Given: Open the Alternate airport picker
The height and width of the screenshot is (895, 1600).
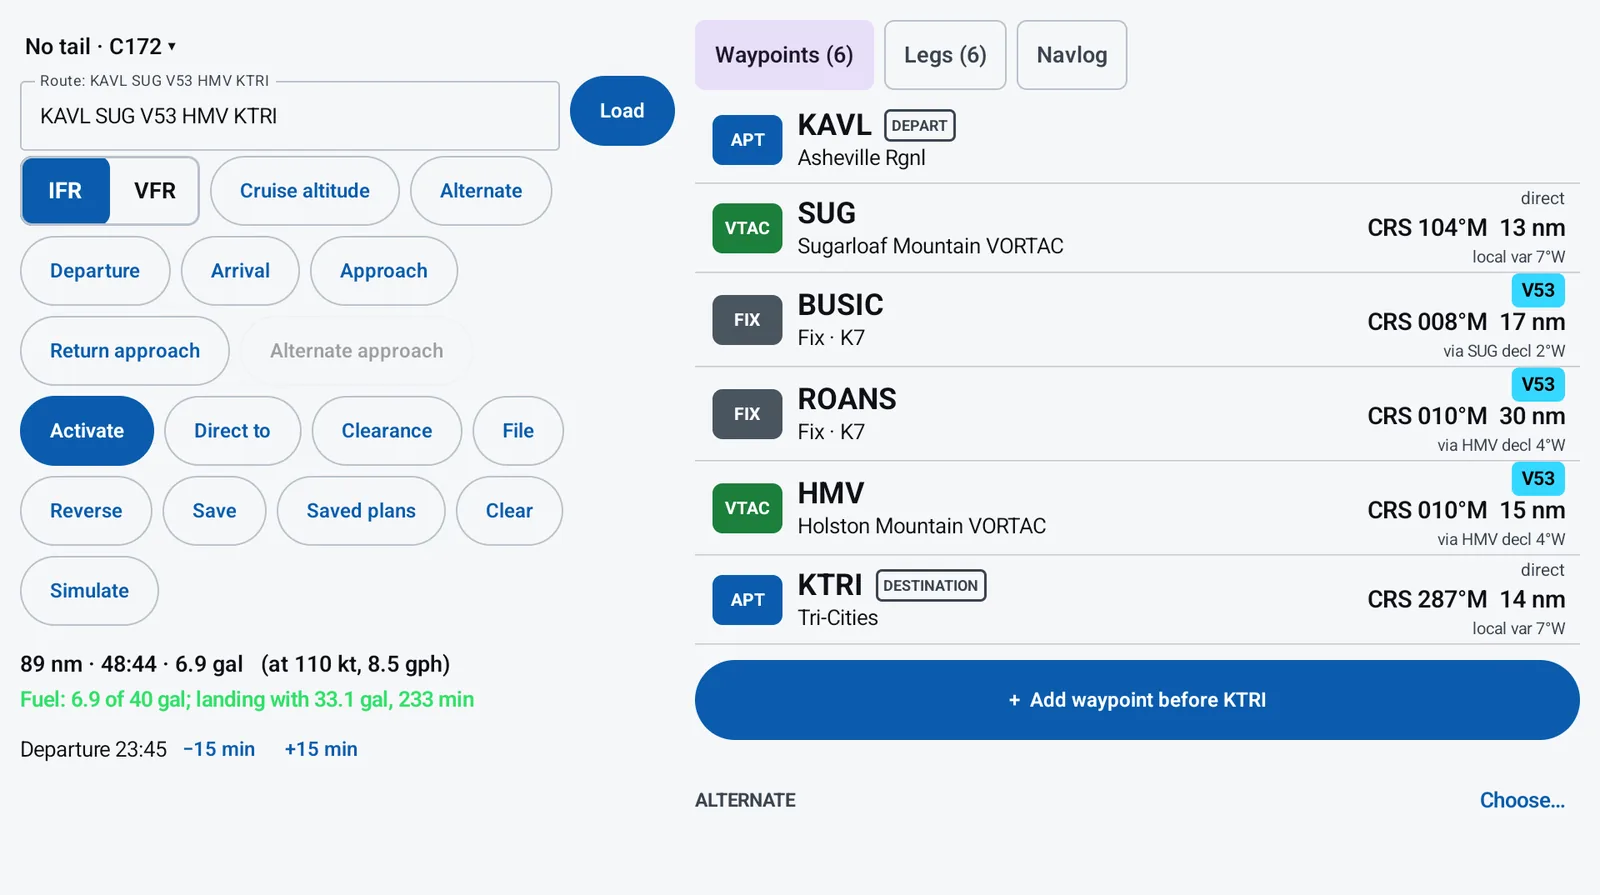Looking at the screenshot, I should [481, 191].
